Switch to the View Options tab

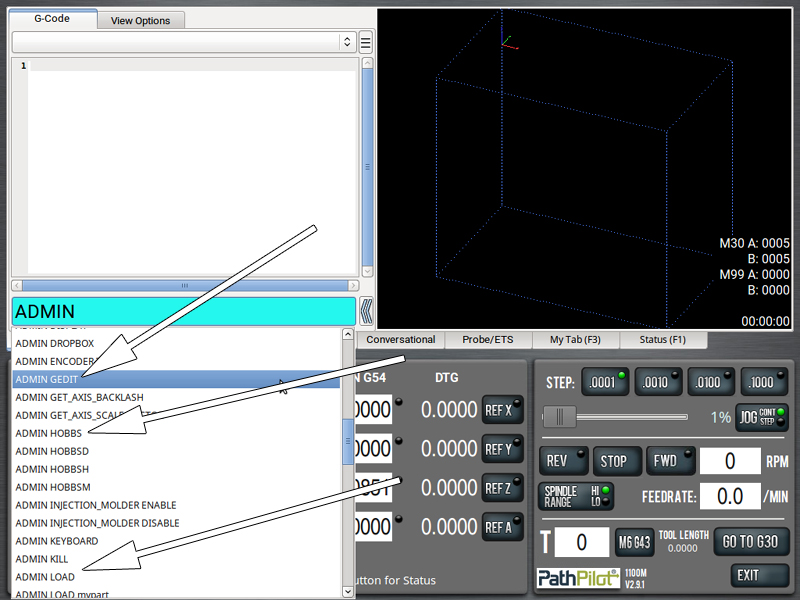click(x=140, y=20)
